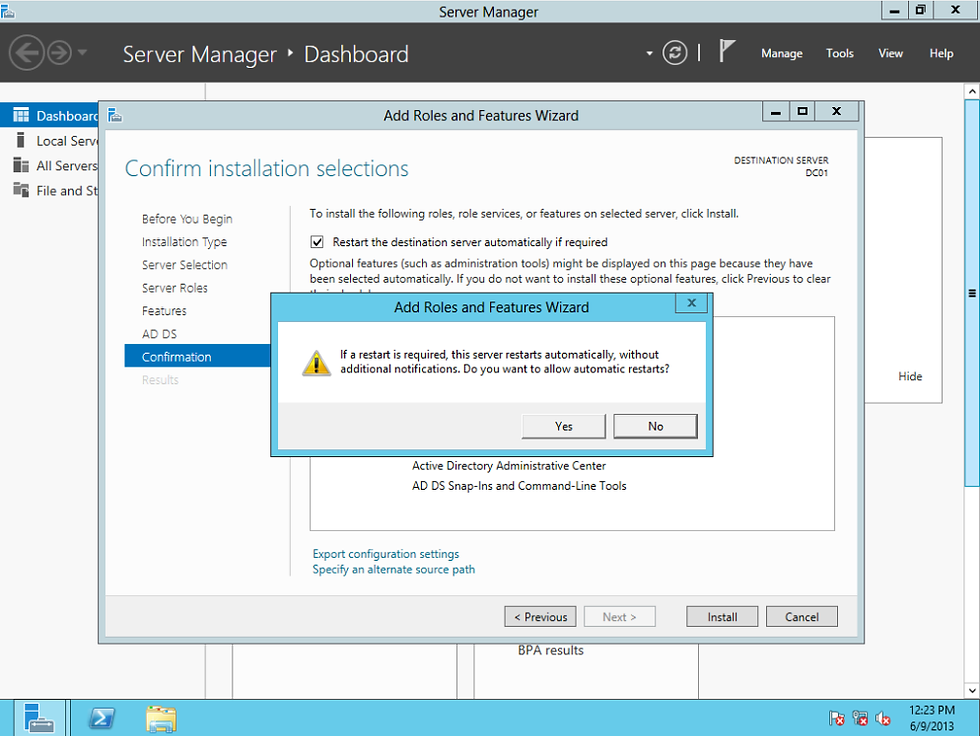Close the Add Roles and Features Wizard window
980x736 pixels.
point(836,112)
